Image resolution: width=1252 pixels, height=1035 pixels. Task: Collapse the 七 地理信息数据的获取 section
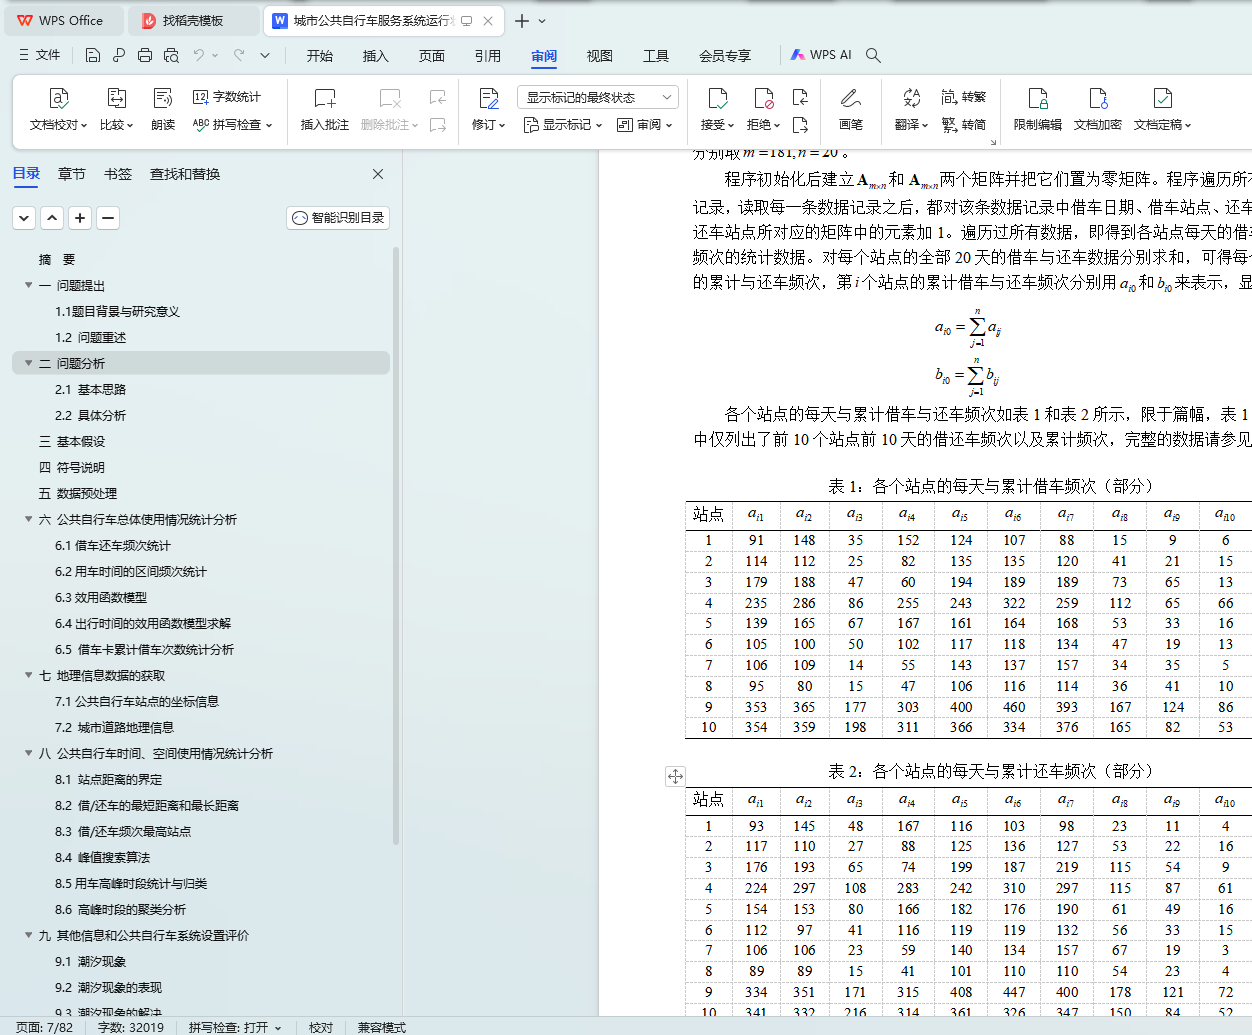pyautogui.click(x=29, y=675)
